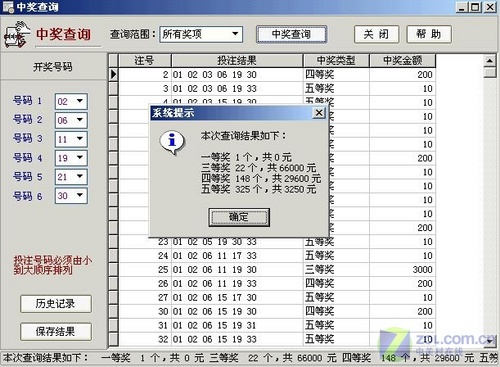500x367 pixels.
Task: Click the 中奖查询 logo icon at top left
Action: (x=15, y=34)
